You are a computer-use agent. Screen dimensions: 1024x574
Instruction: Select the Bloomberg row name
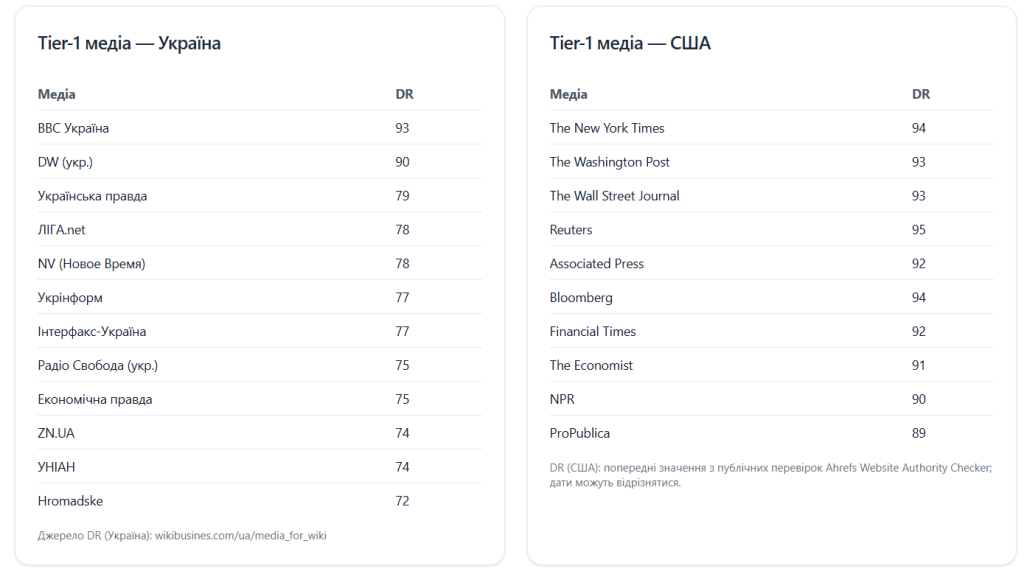(581, 298)
